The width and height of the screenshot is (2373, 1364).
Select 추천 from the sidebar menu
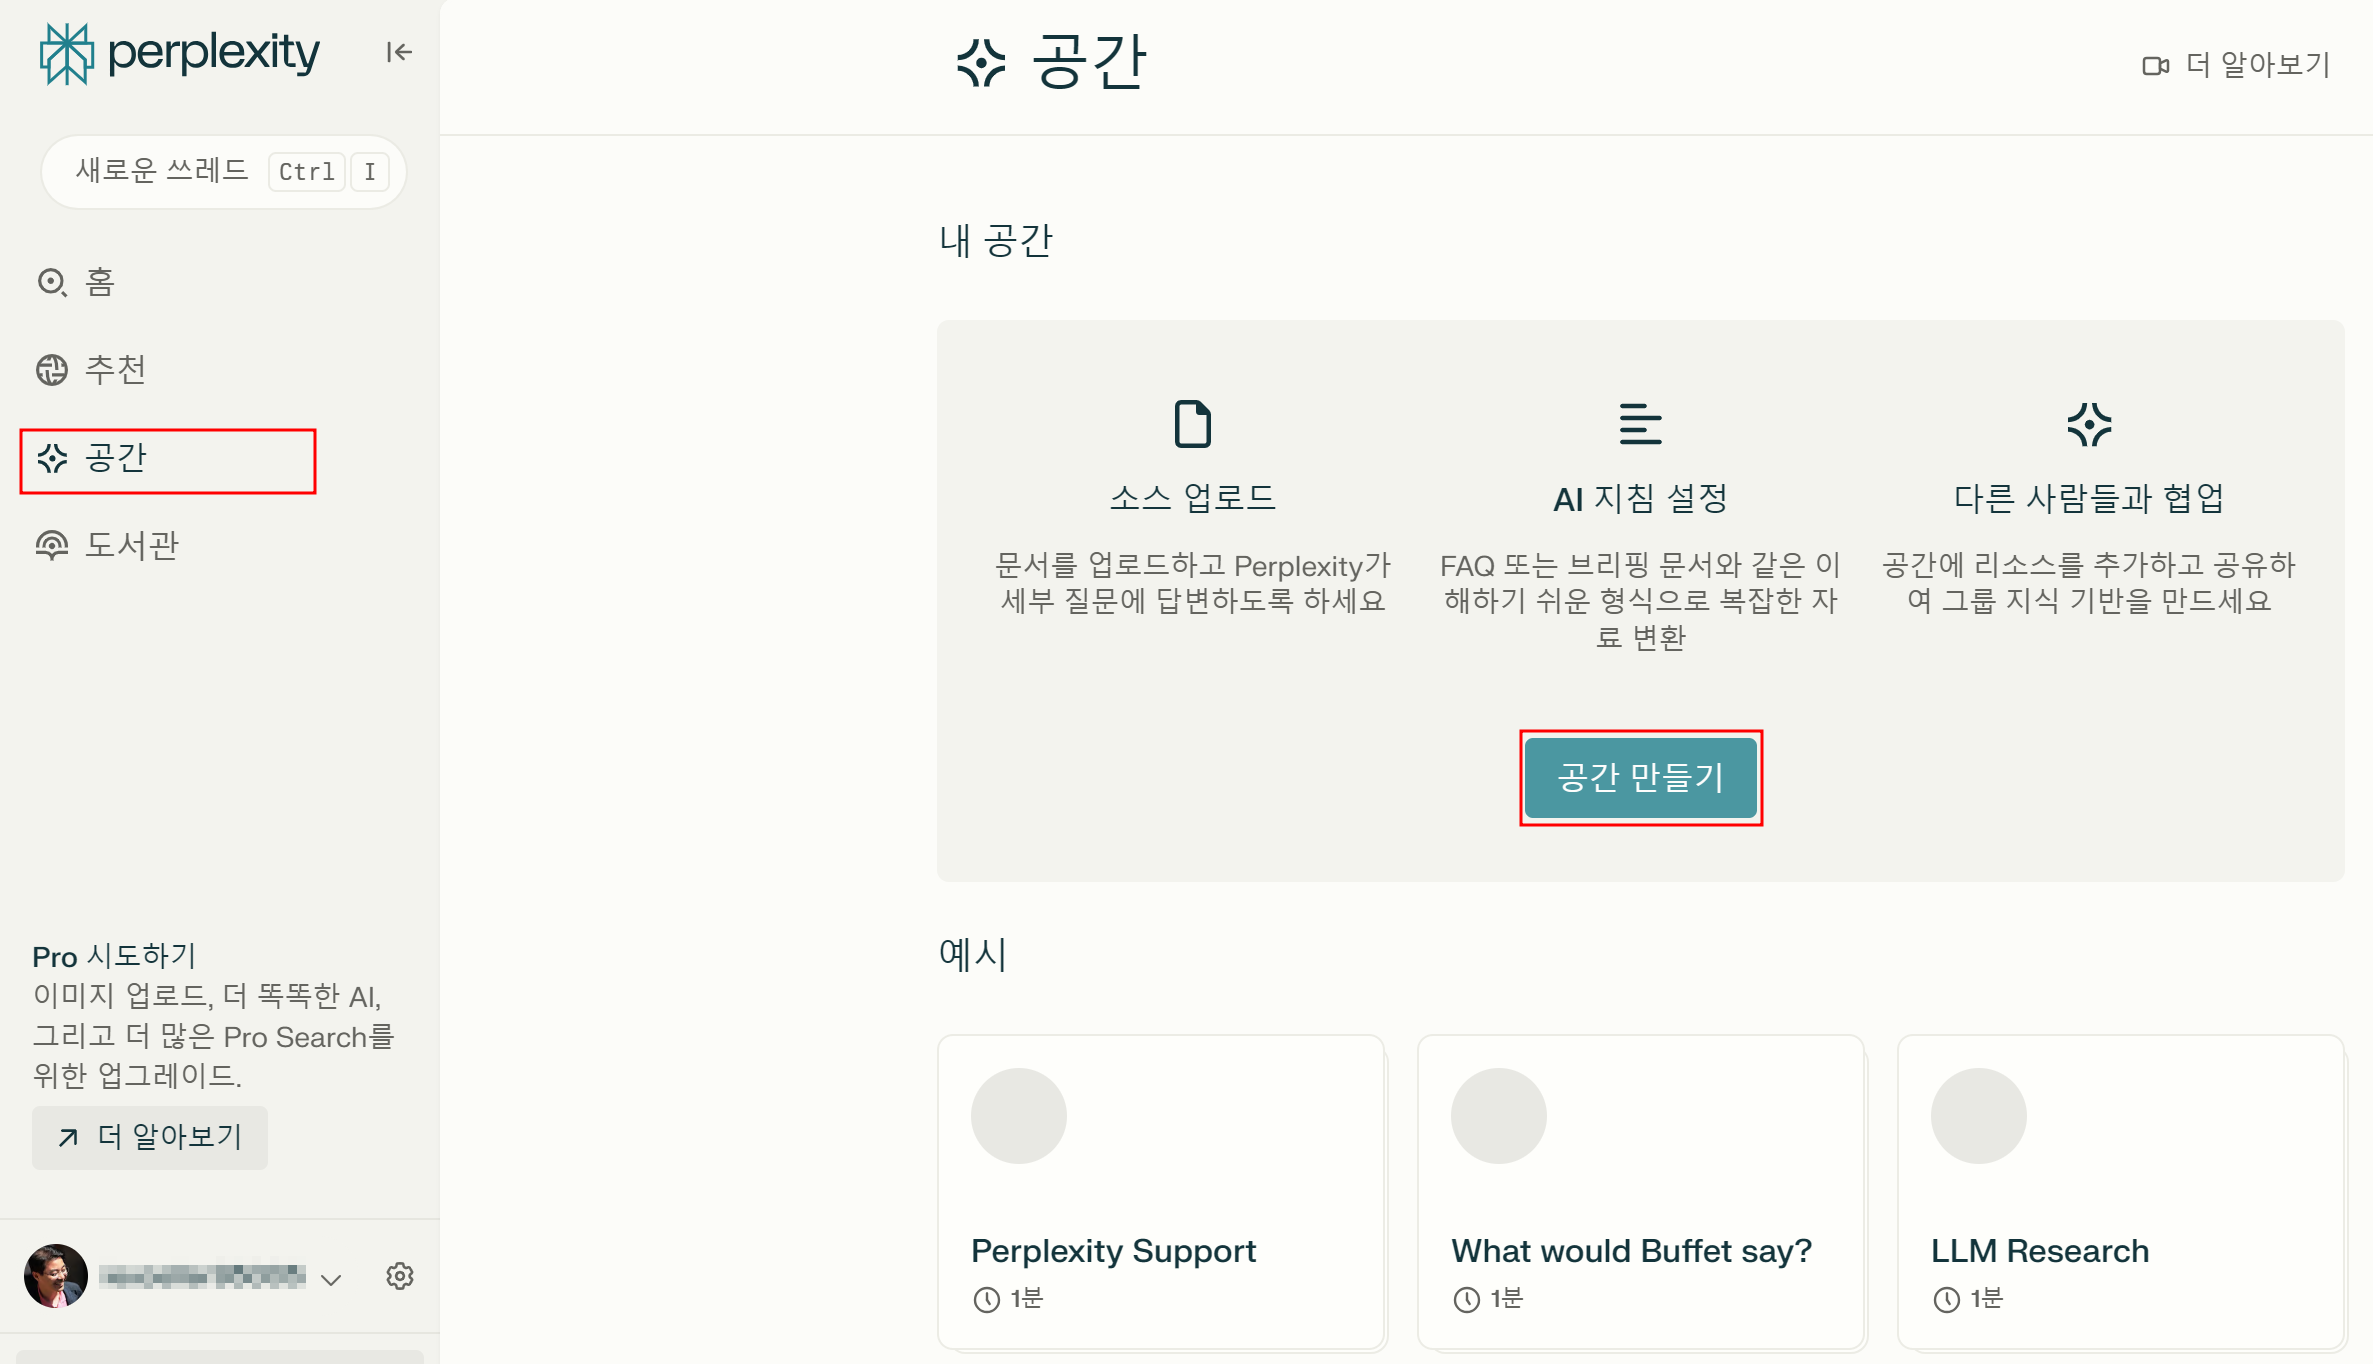[115, 370]
